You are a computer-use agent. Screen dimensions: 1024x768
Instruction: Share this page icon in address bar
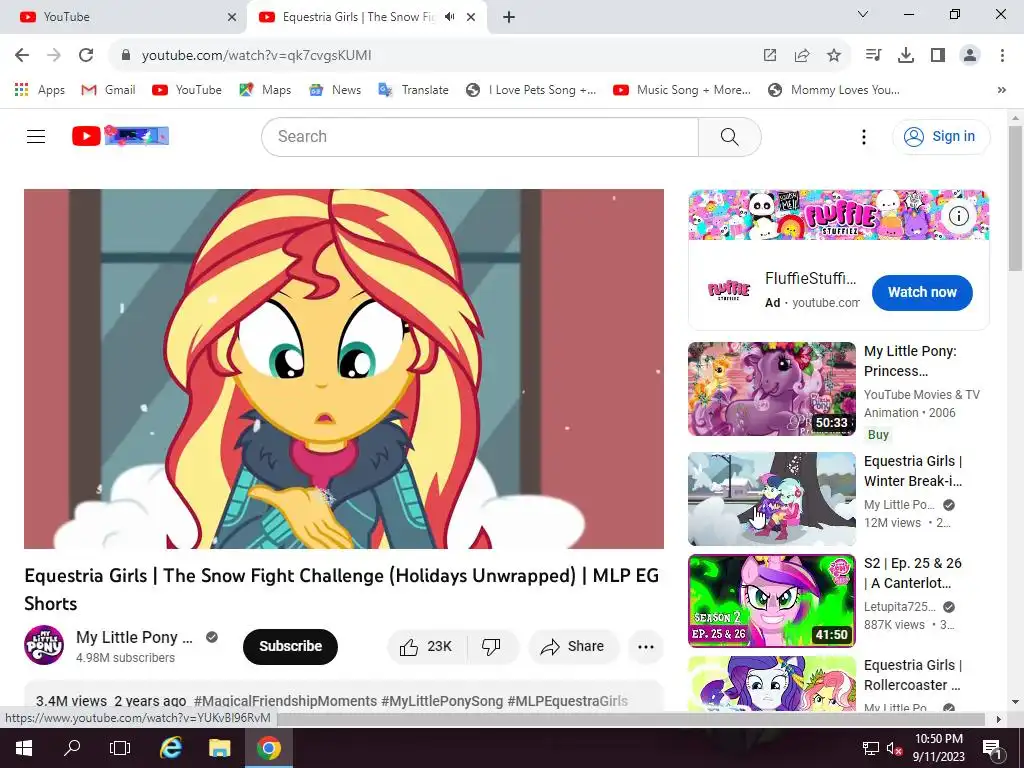click(802, 56)
